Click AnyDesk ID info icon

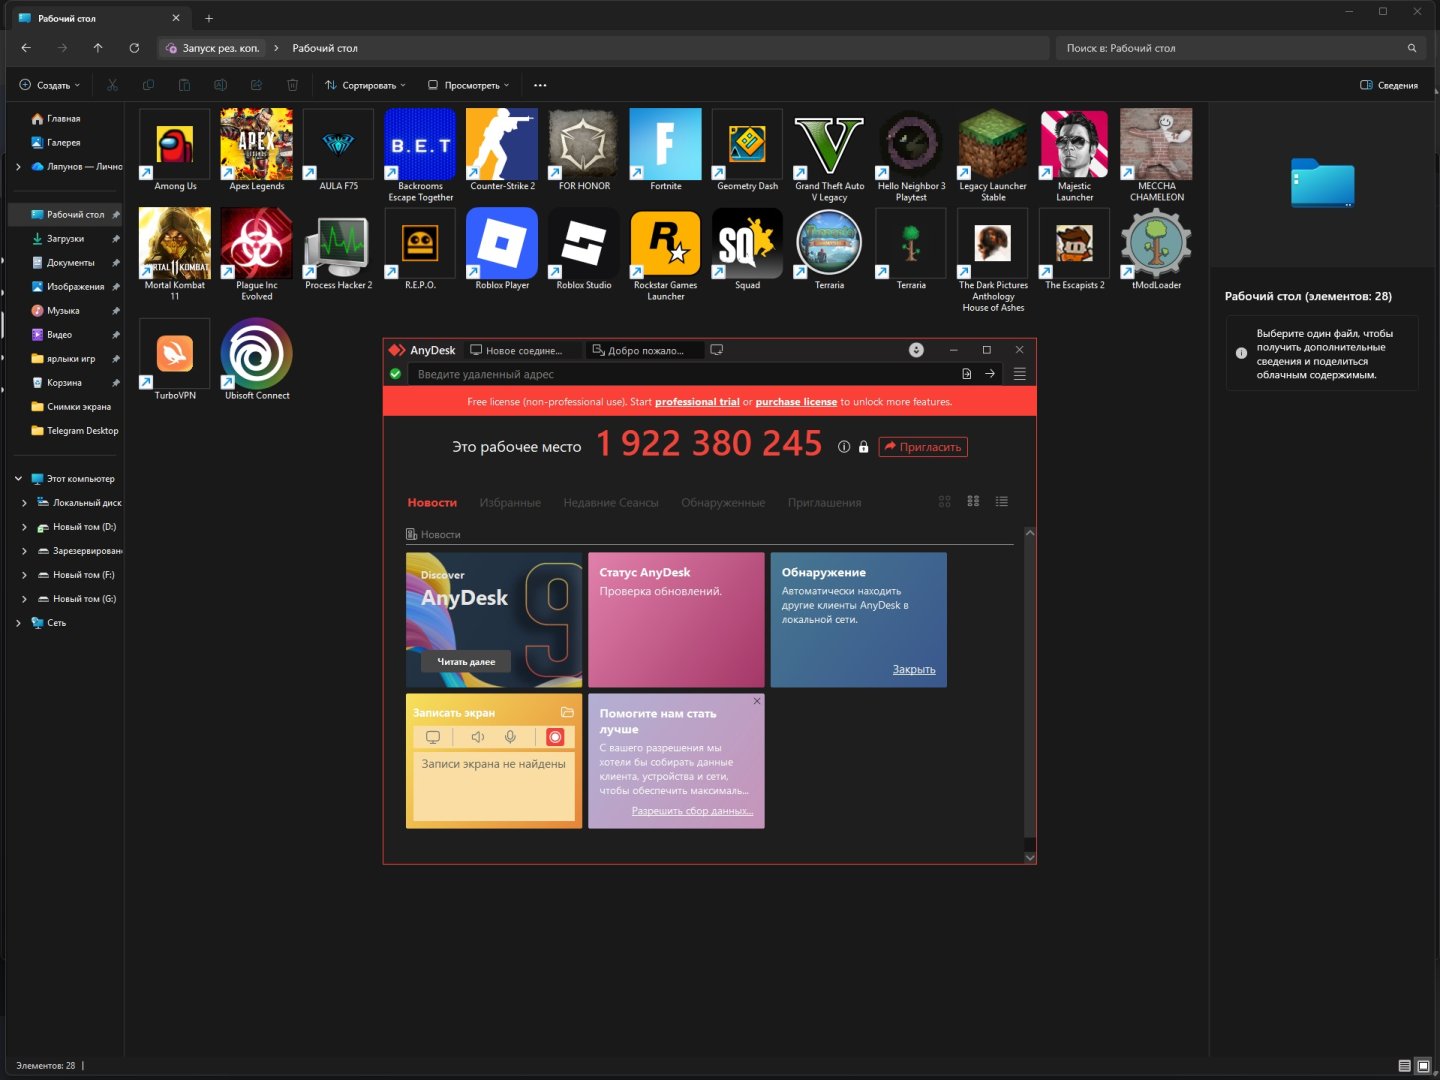(844, 447)
